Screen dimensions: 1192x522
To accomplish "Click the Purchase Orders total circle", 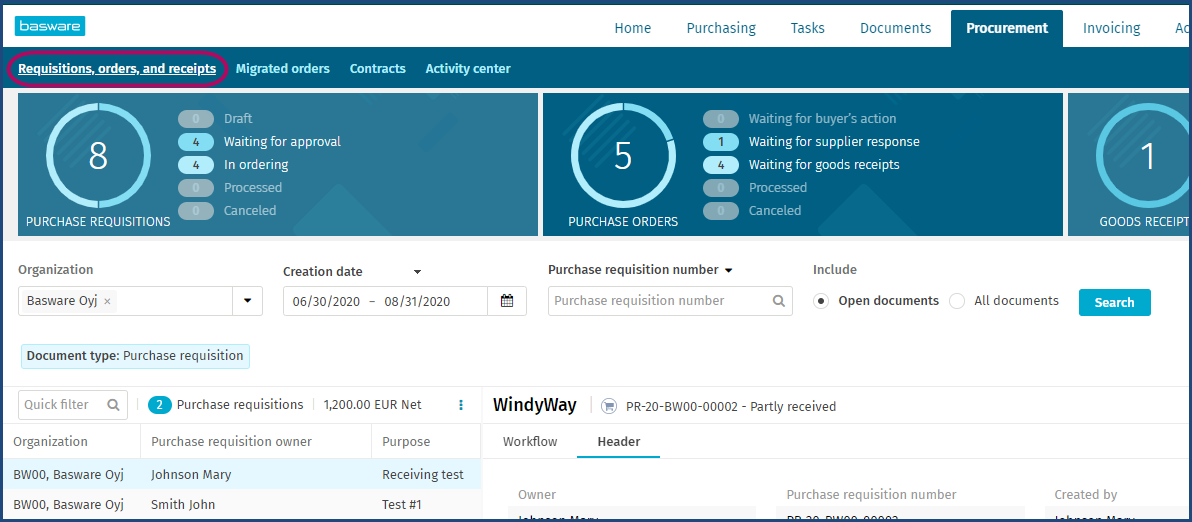I will click(x=623, y=154).
